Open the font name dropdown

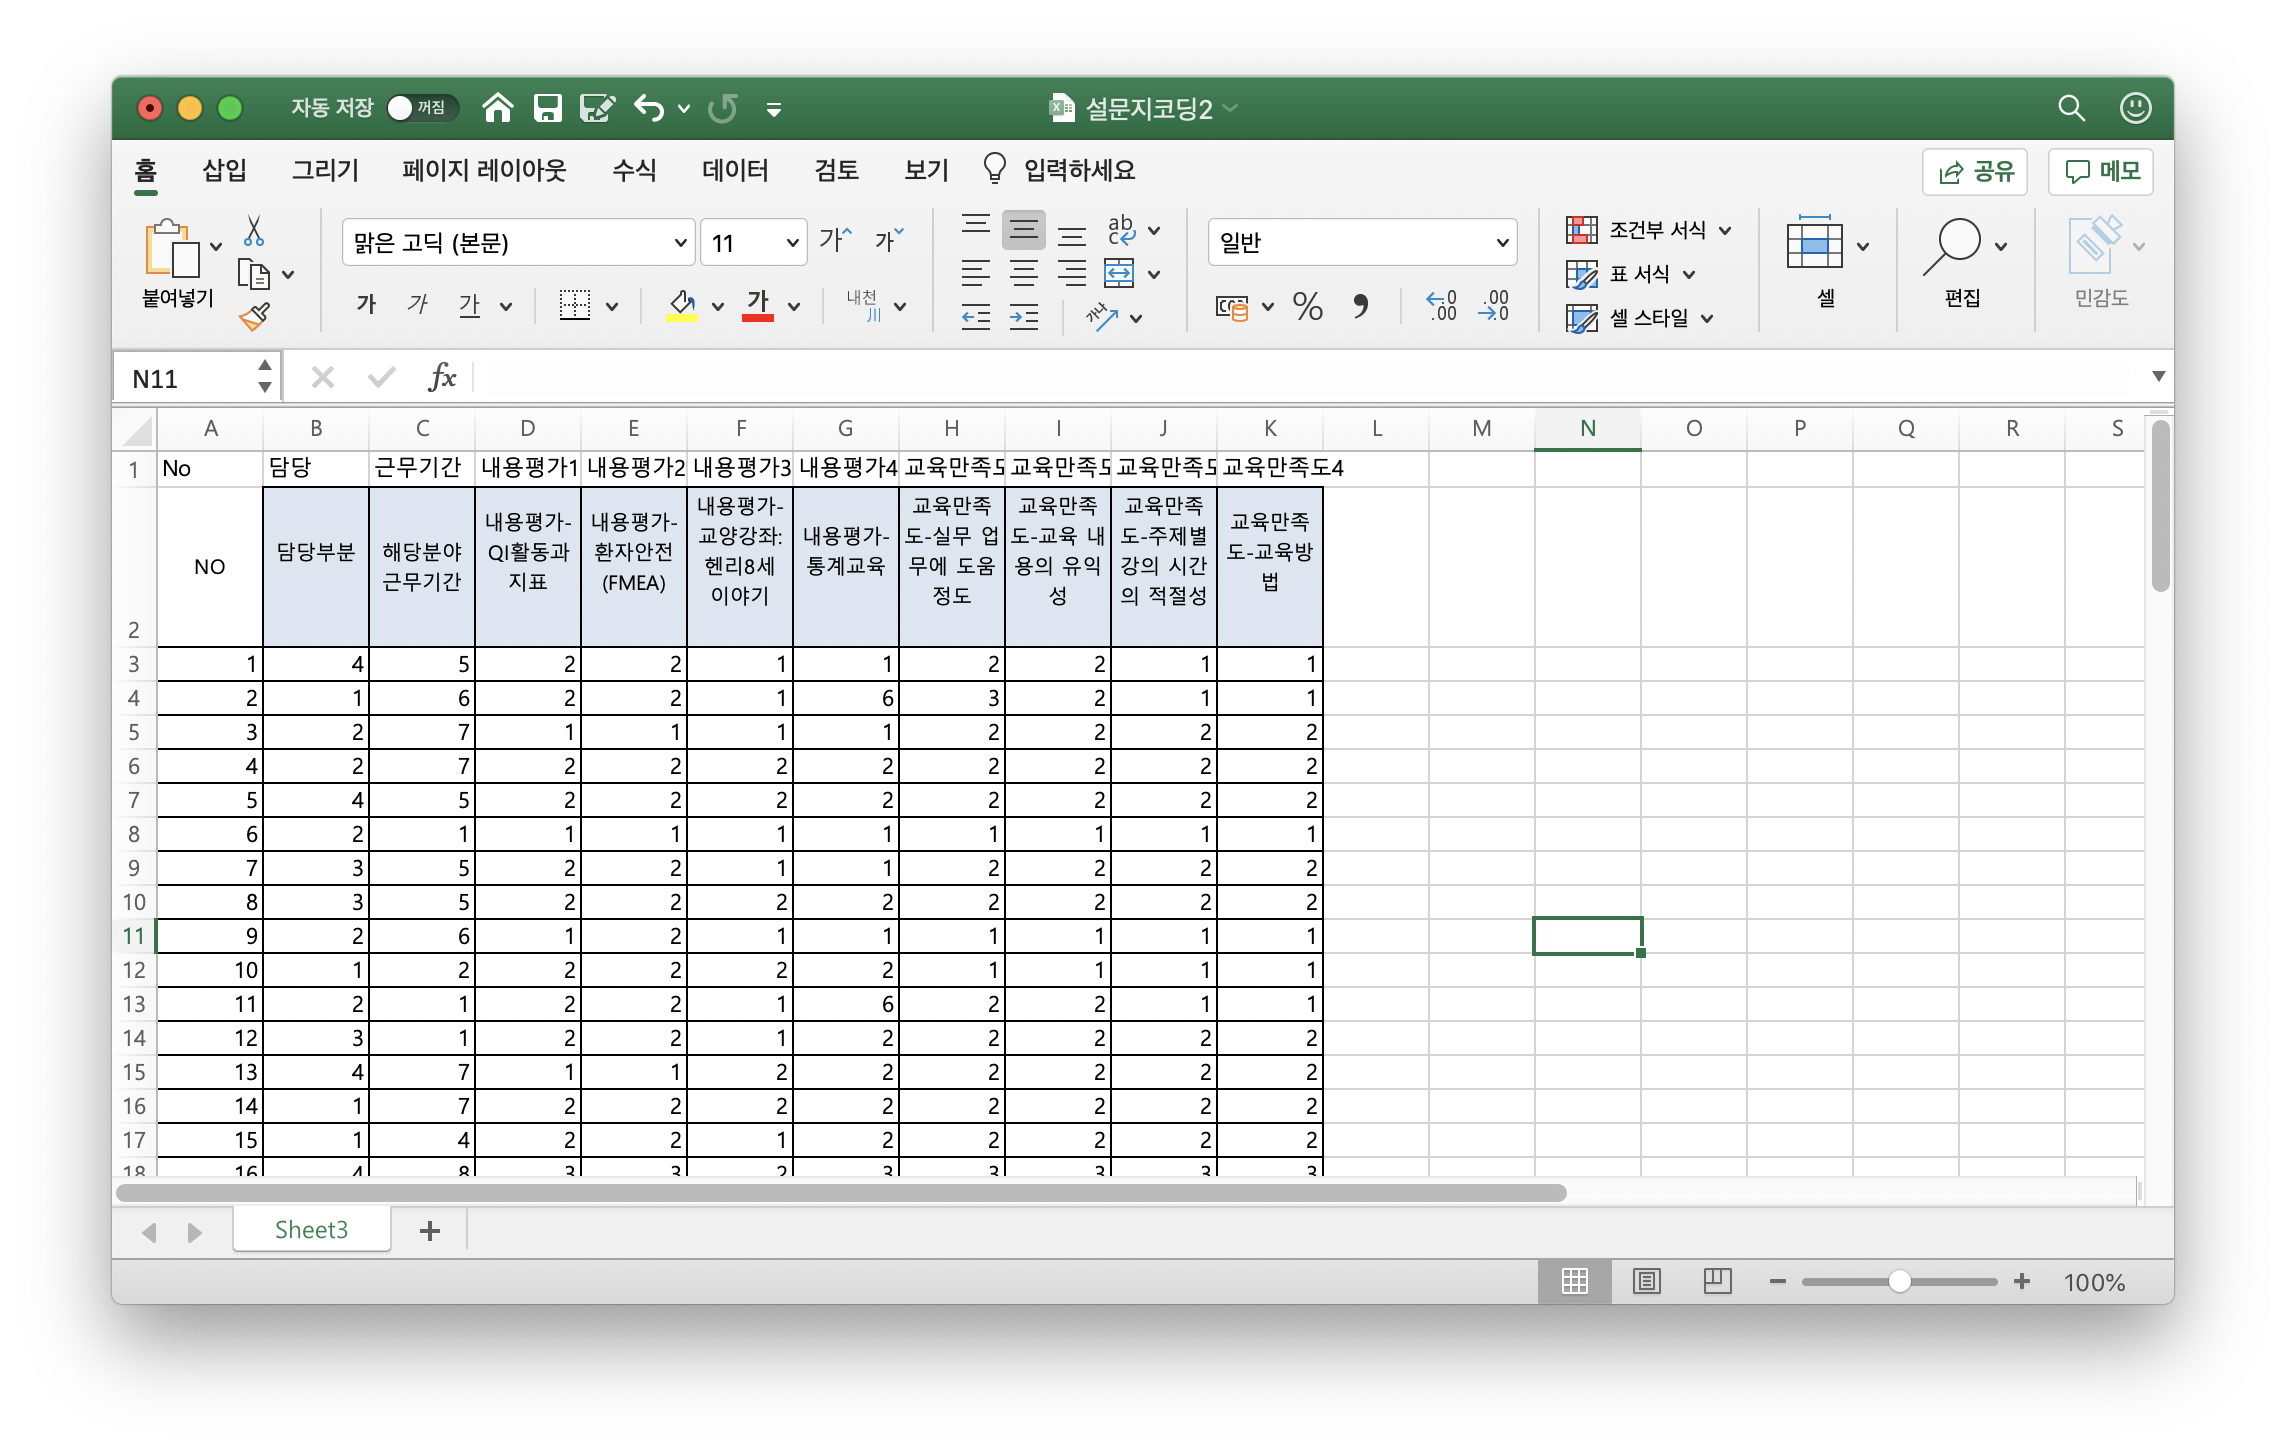tap(680, 243)
